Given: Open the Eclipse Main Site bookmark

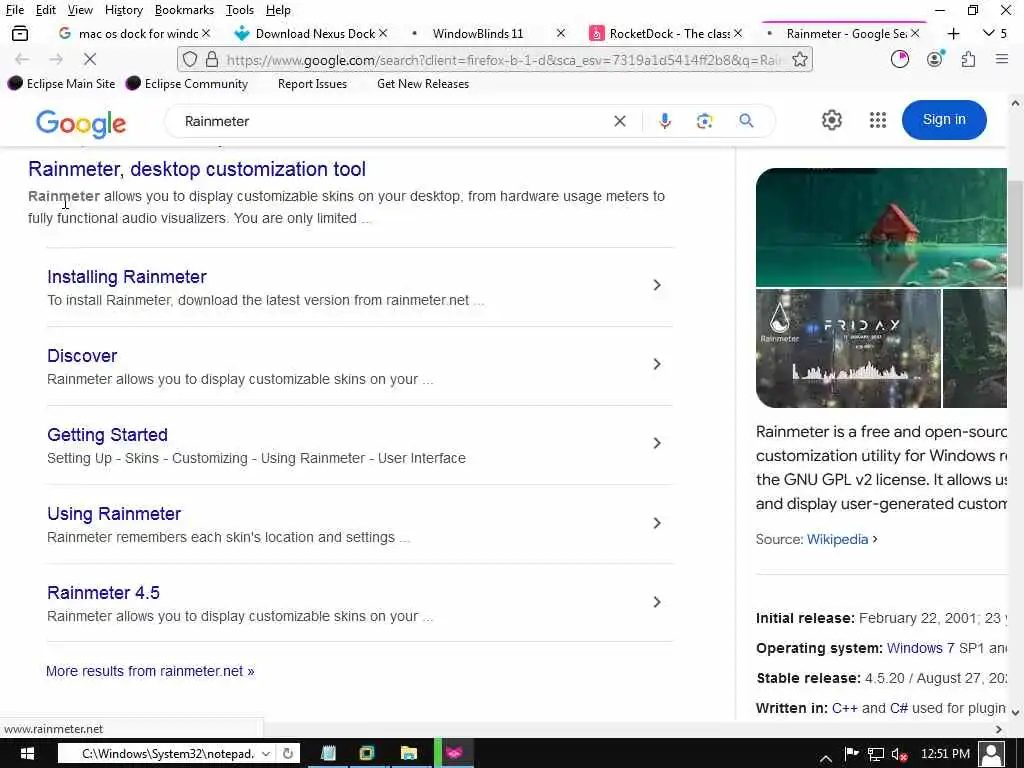Looking at the screenshot, I should (x=61, y=84).
